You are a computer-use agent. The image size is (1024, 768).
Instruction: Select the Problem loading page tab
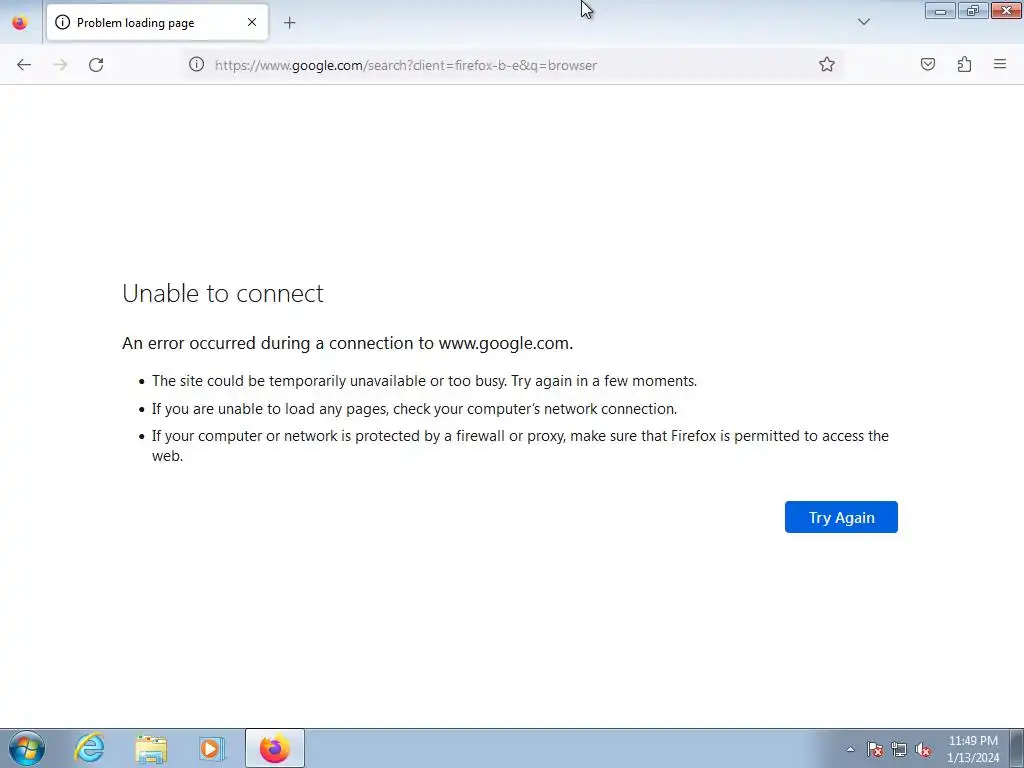click(x=157, y=22)
